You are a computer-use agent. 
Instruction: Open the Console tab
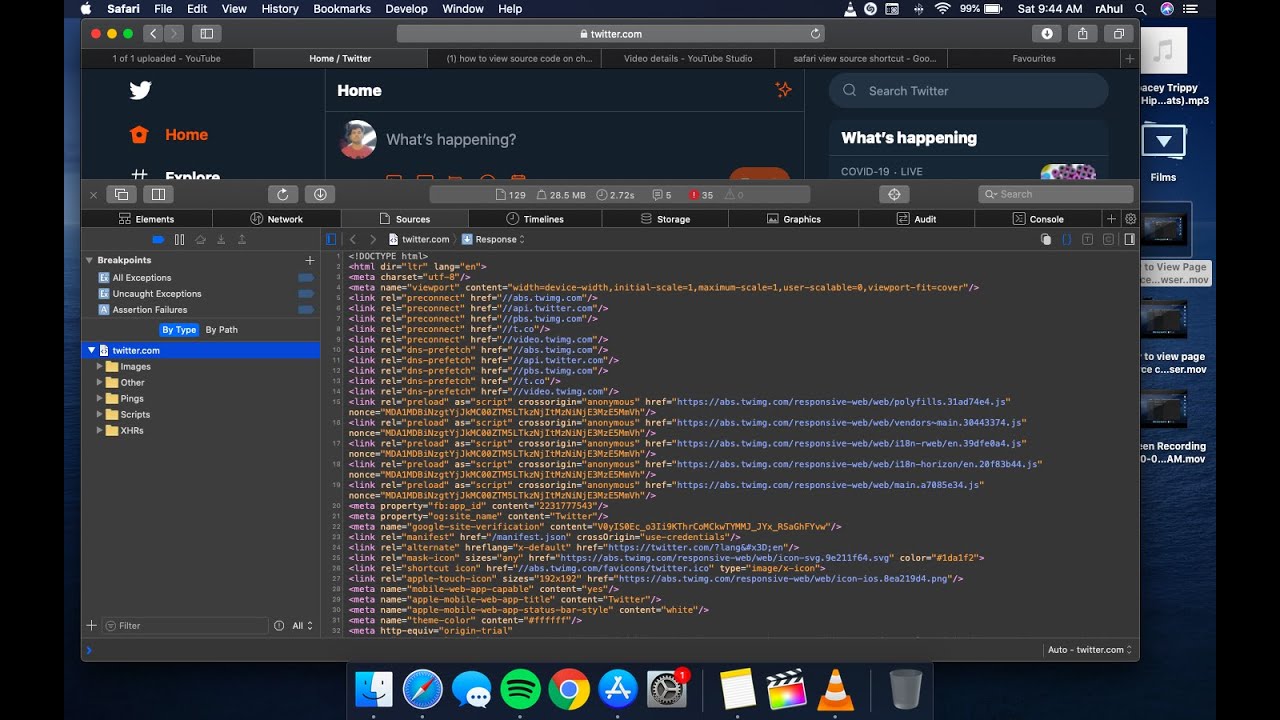pyautogui.click(x=1038, y=219)
